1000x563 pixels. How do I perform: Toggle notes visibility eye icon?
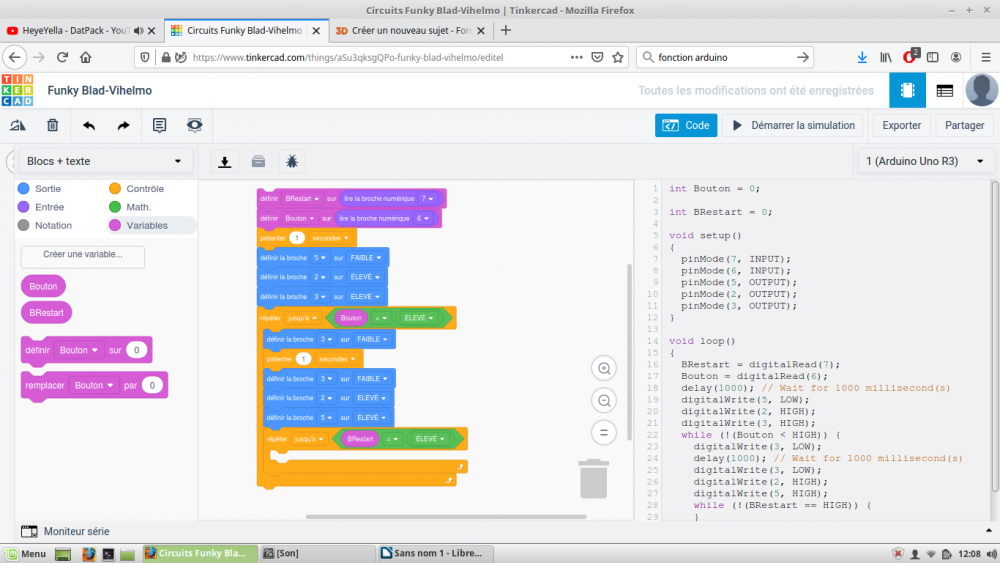tap(194, 125)
